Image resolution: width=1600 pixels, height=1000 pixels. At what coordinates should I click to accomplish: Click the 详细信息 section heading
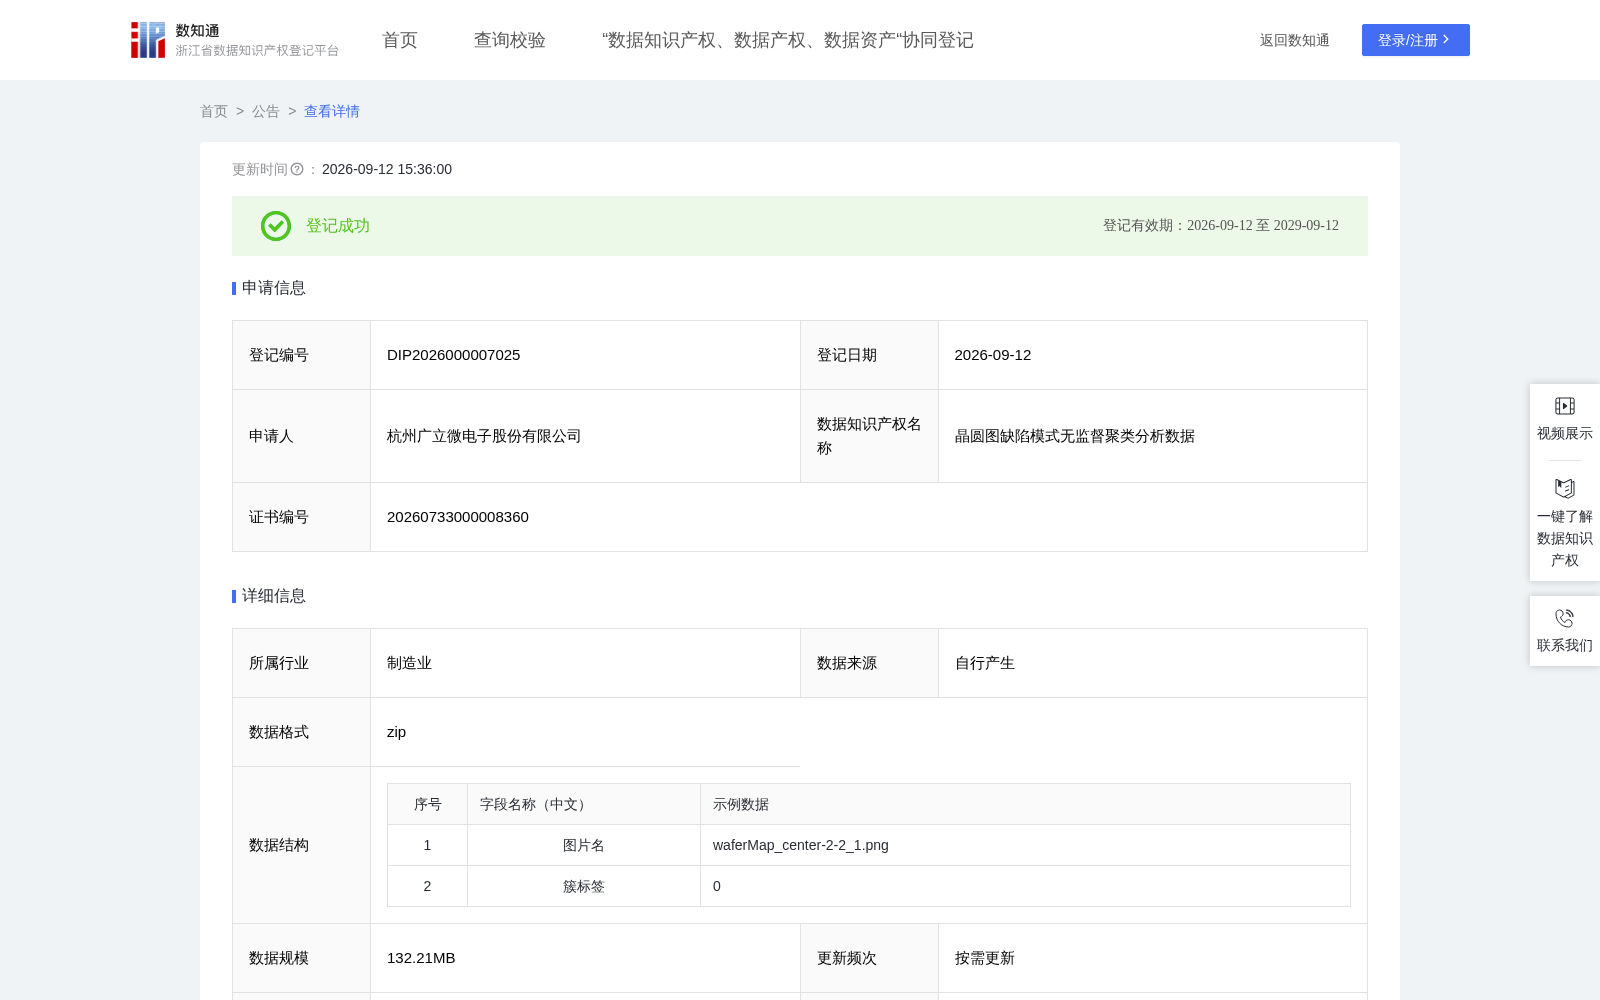[274, 596]
